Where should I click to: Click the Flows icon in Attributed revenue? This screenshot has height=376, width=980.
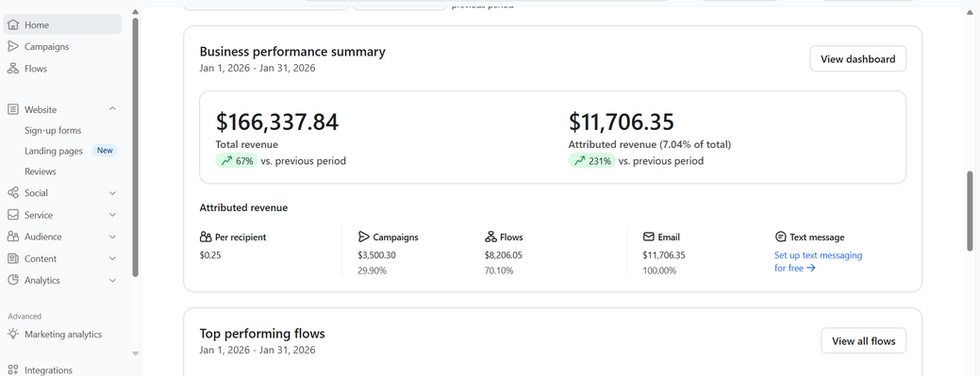pos(491,237)
